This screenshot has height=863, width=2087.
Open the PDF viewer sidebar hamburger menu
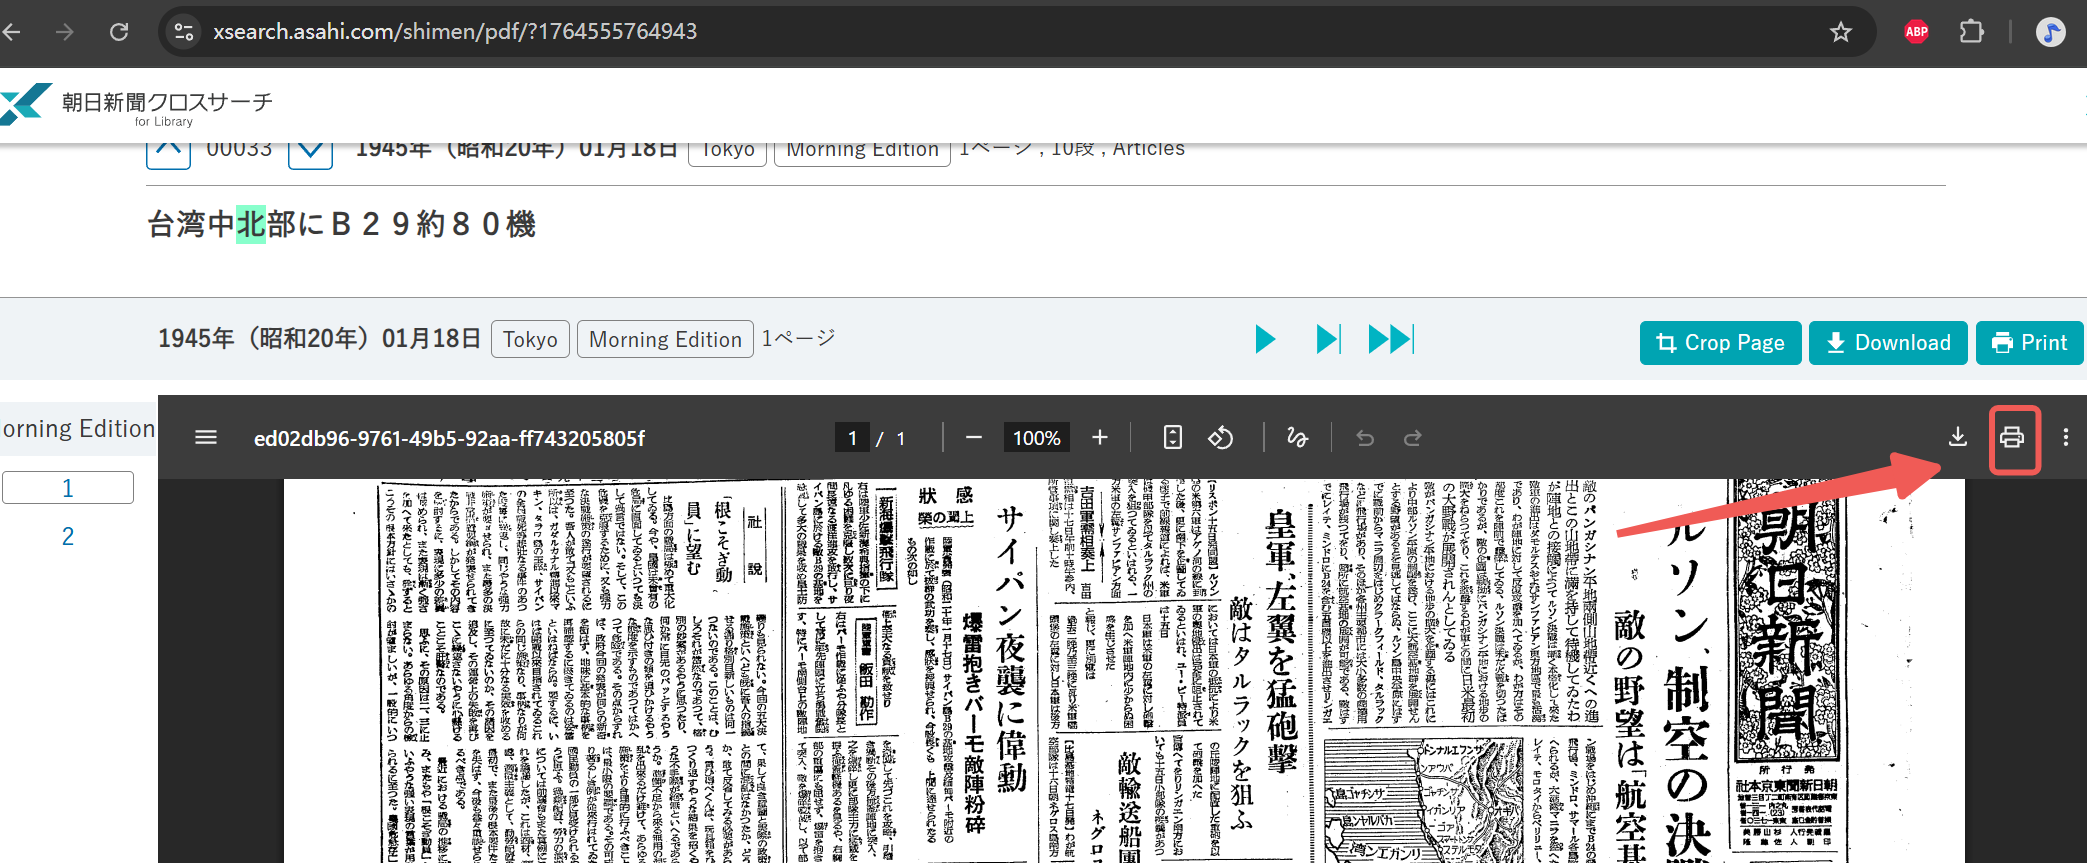click(206, 438)
